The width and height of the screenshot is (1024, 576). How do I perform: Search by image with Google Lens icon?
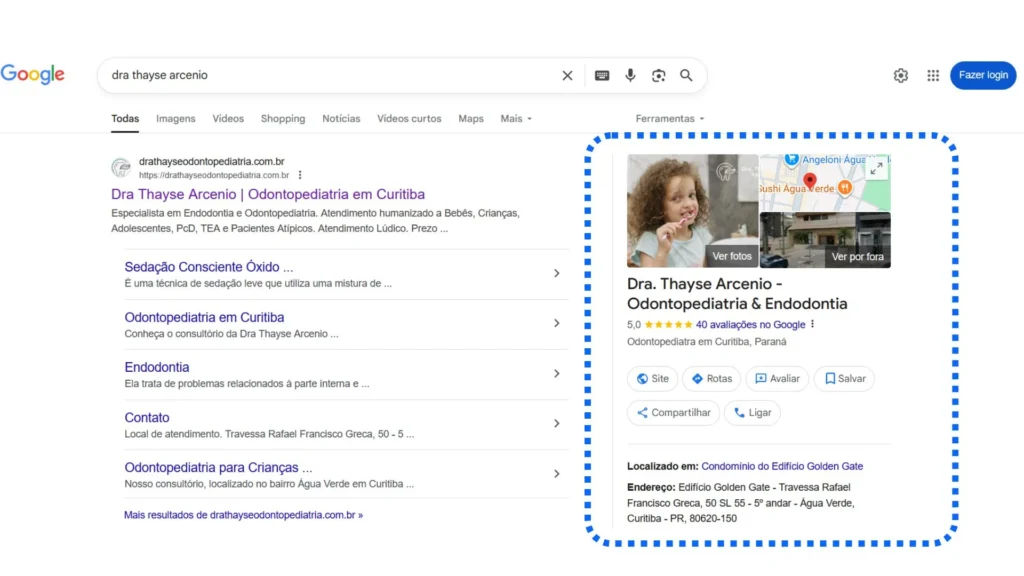point(658,75)
